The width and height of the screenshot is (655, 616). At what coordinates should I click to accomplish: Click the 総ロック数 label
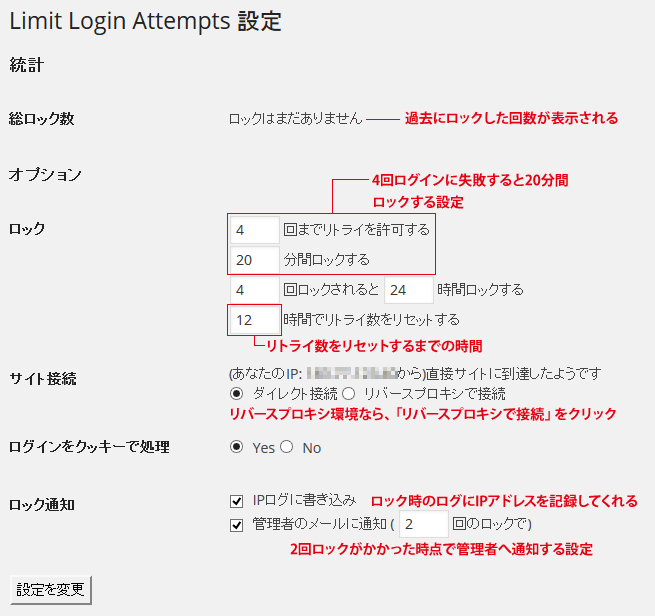[x=41, y=119]
